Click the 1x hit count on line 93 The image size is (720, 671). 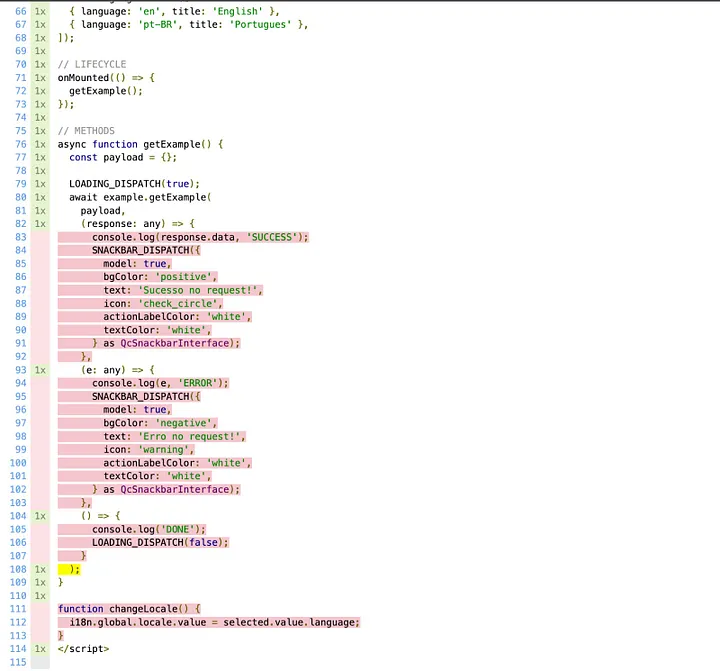point(40,370)
